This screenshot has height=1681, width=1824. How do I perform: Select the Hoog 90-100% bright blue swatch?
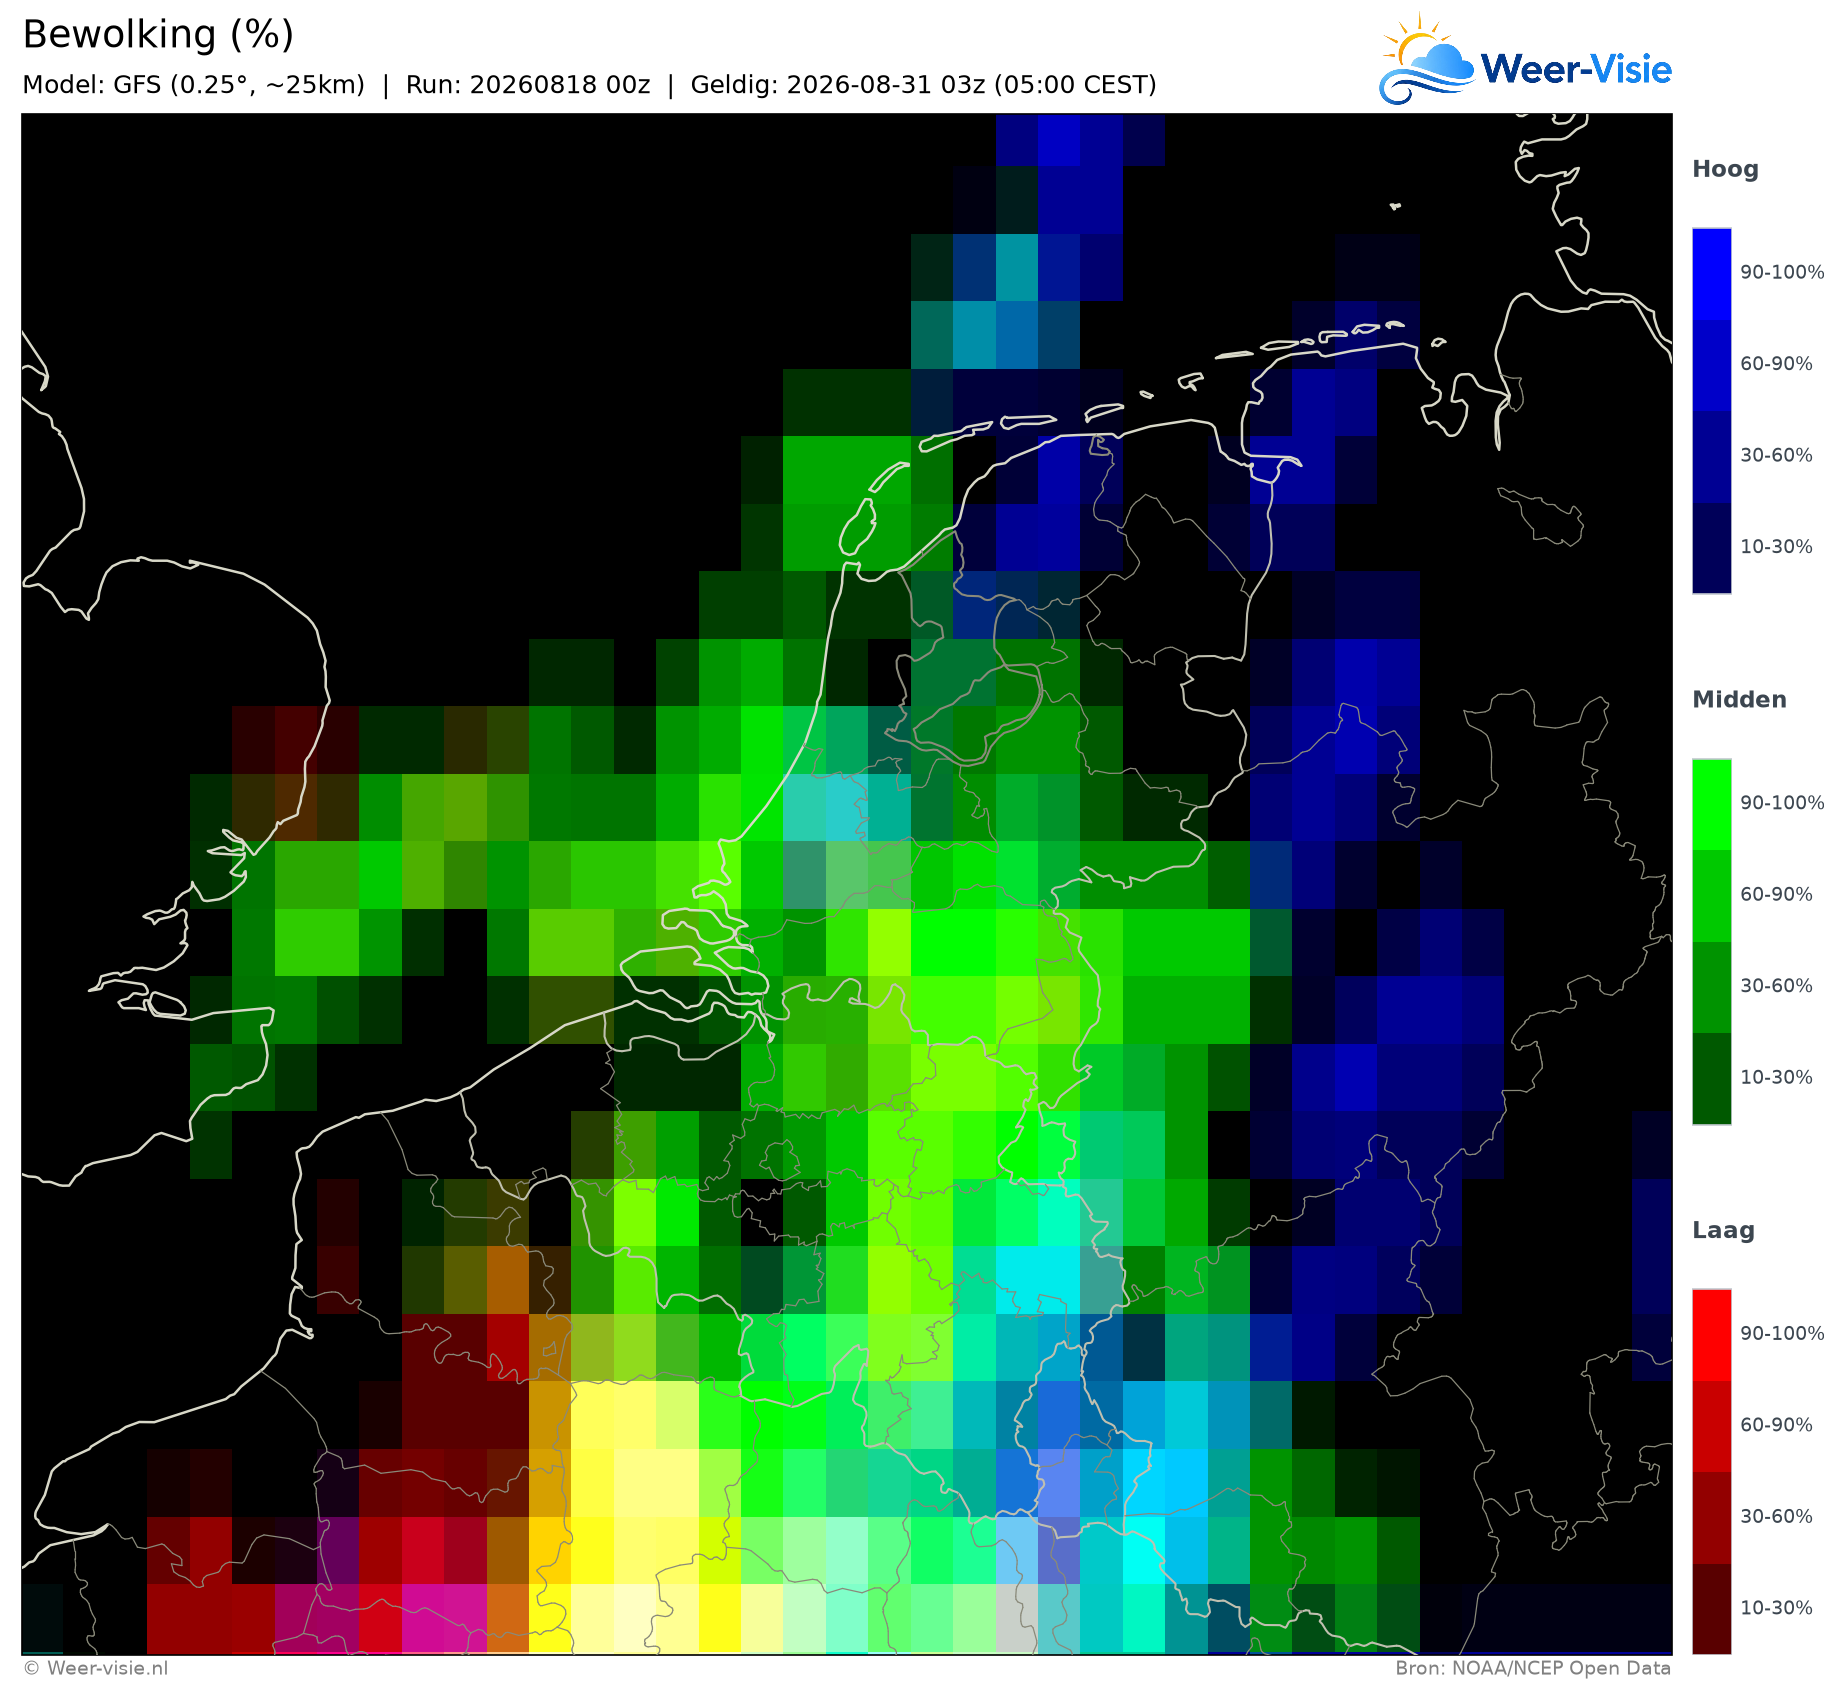tap(1711, 274)
